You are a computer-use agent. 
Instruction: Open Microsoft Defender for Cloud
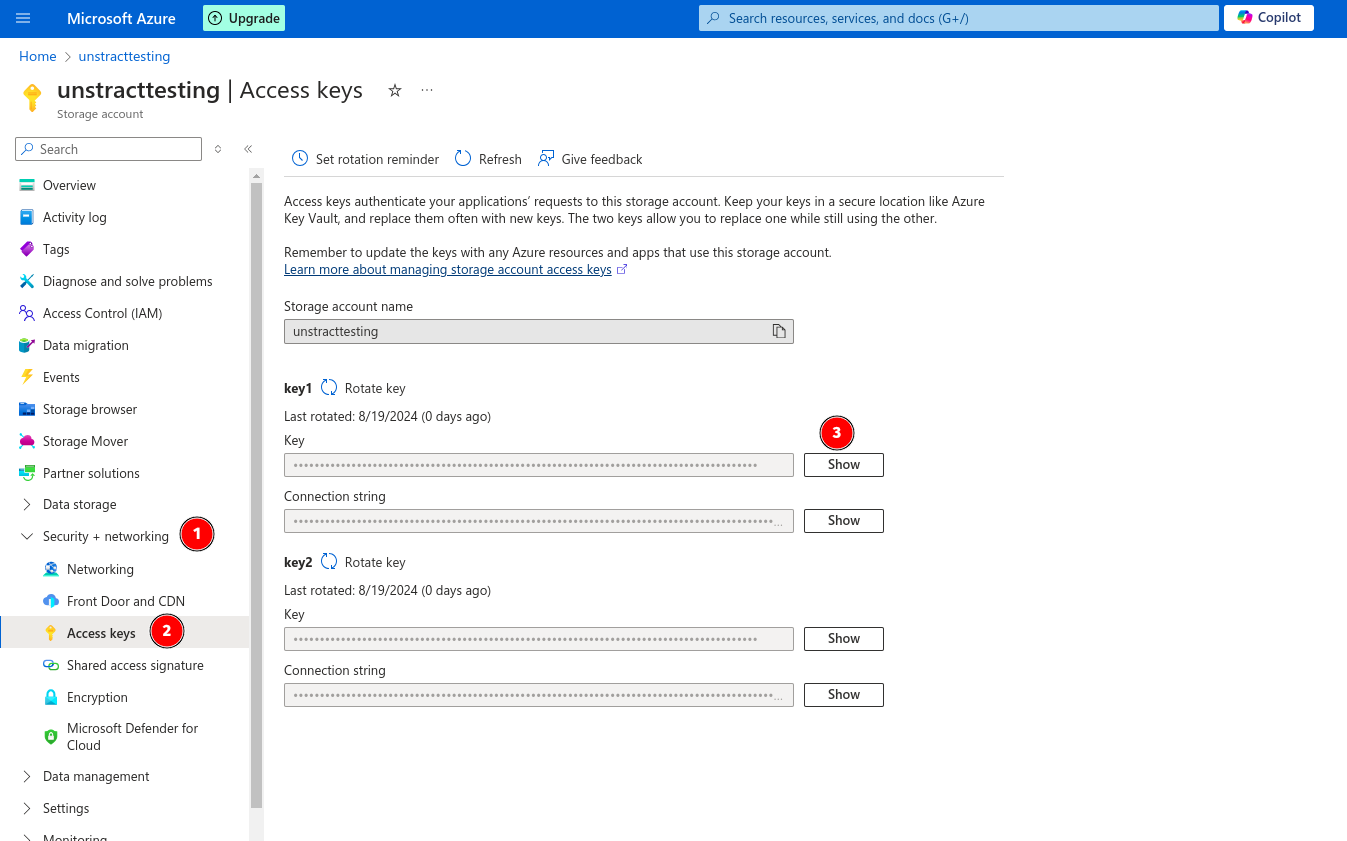point(132,736)
